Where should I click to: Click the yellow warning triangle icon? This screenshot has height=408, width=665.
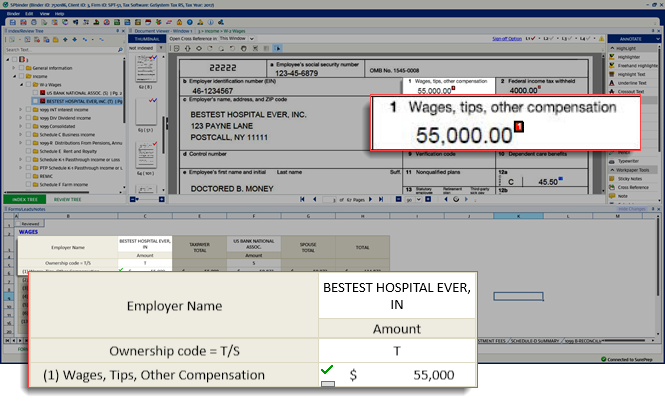(x=601, y=39)
